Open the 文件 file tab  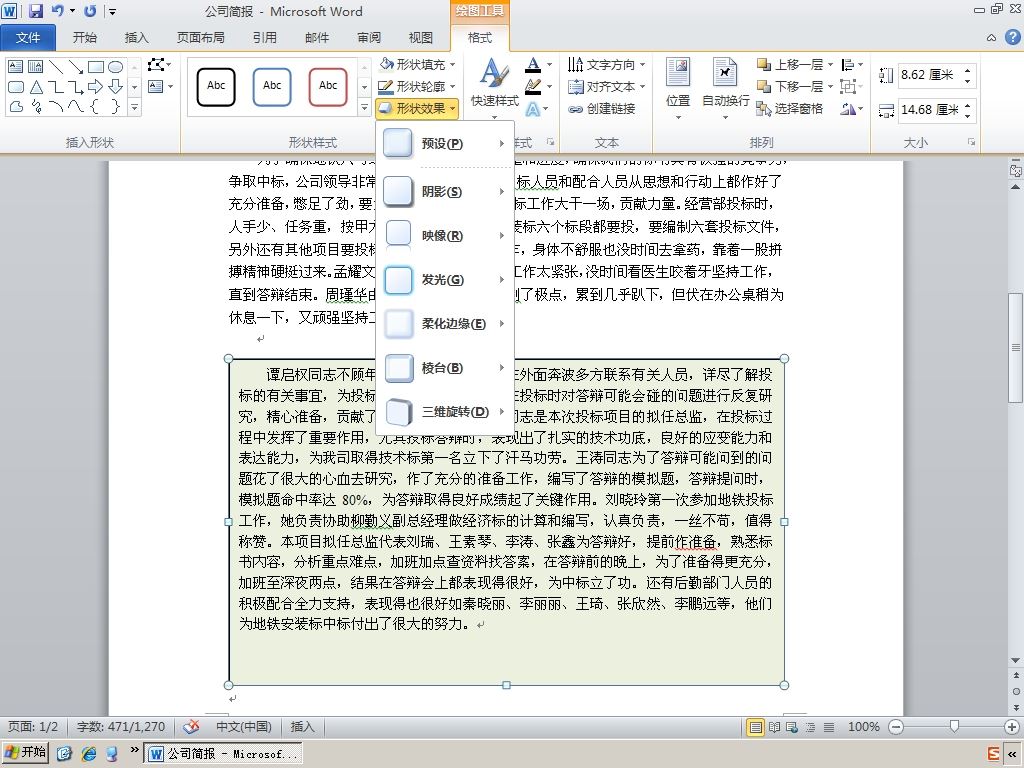click(x=28, y=38)
